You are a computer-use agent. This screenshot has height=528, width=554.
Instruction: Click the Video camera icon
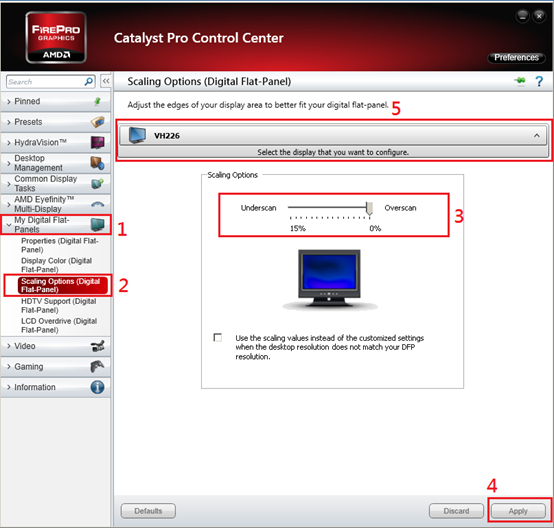pyautogui.click(x=98, y=346)
